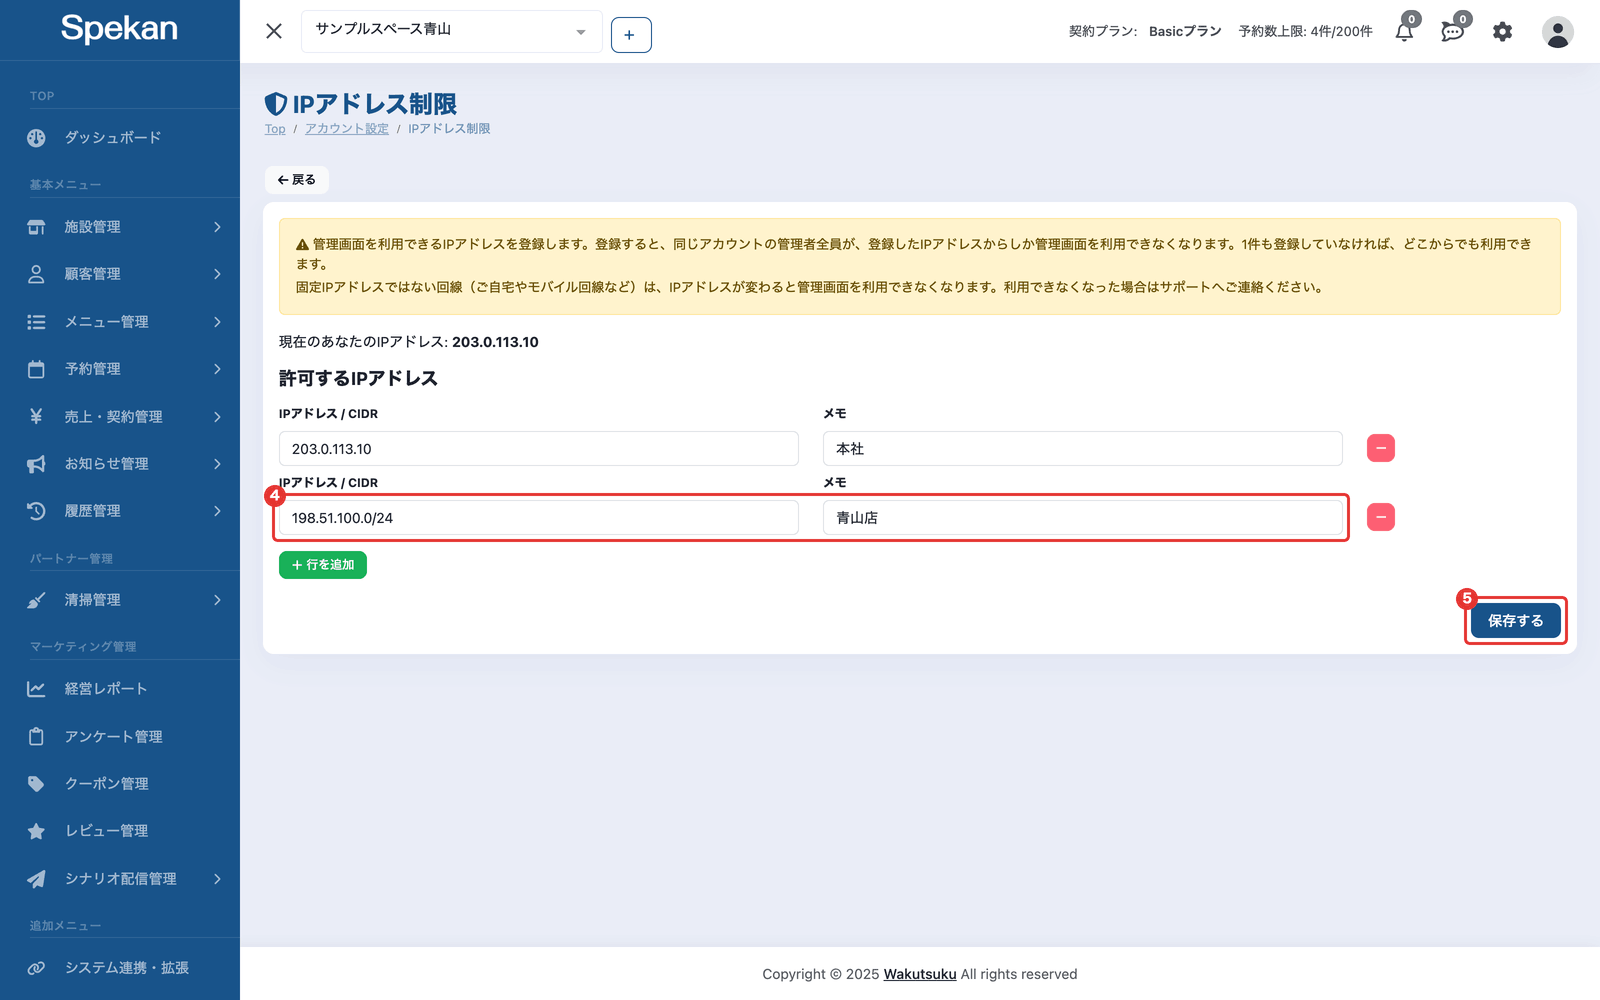Click the Spekan logo
Viewport: 1600px width, 1000px height.
tap(119, 28)
